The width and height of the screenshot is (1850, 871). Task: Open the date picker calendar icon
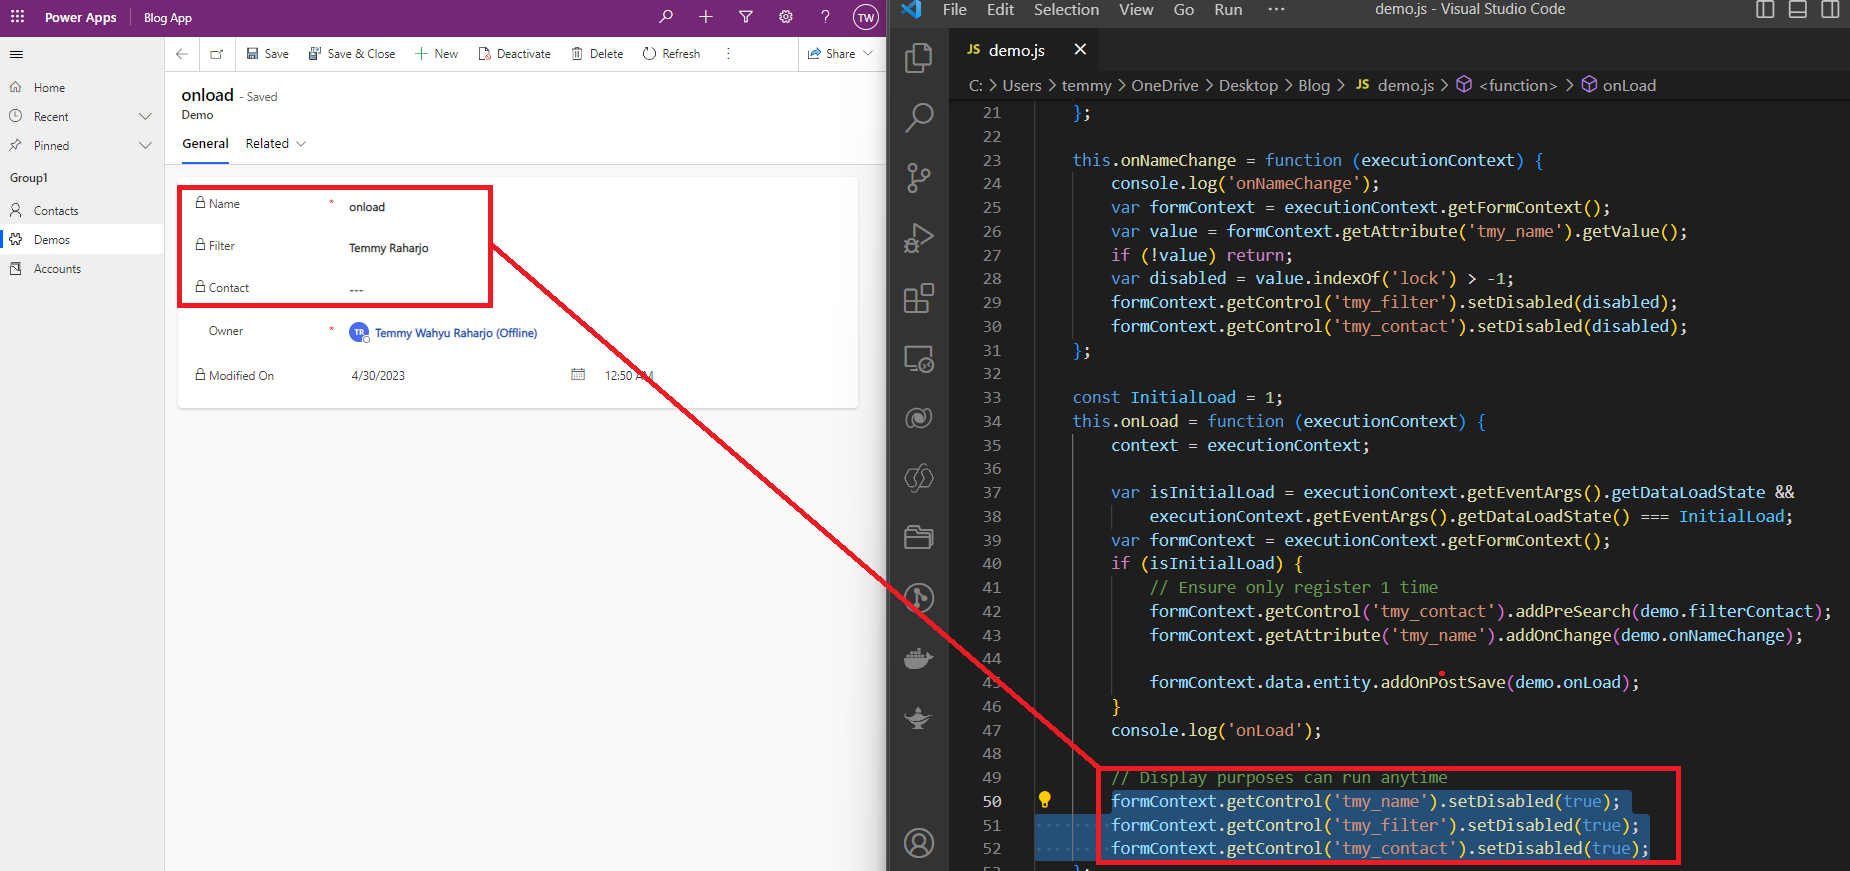578,375
